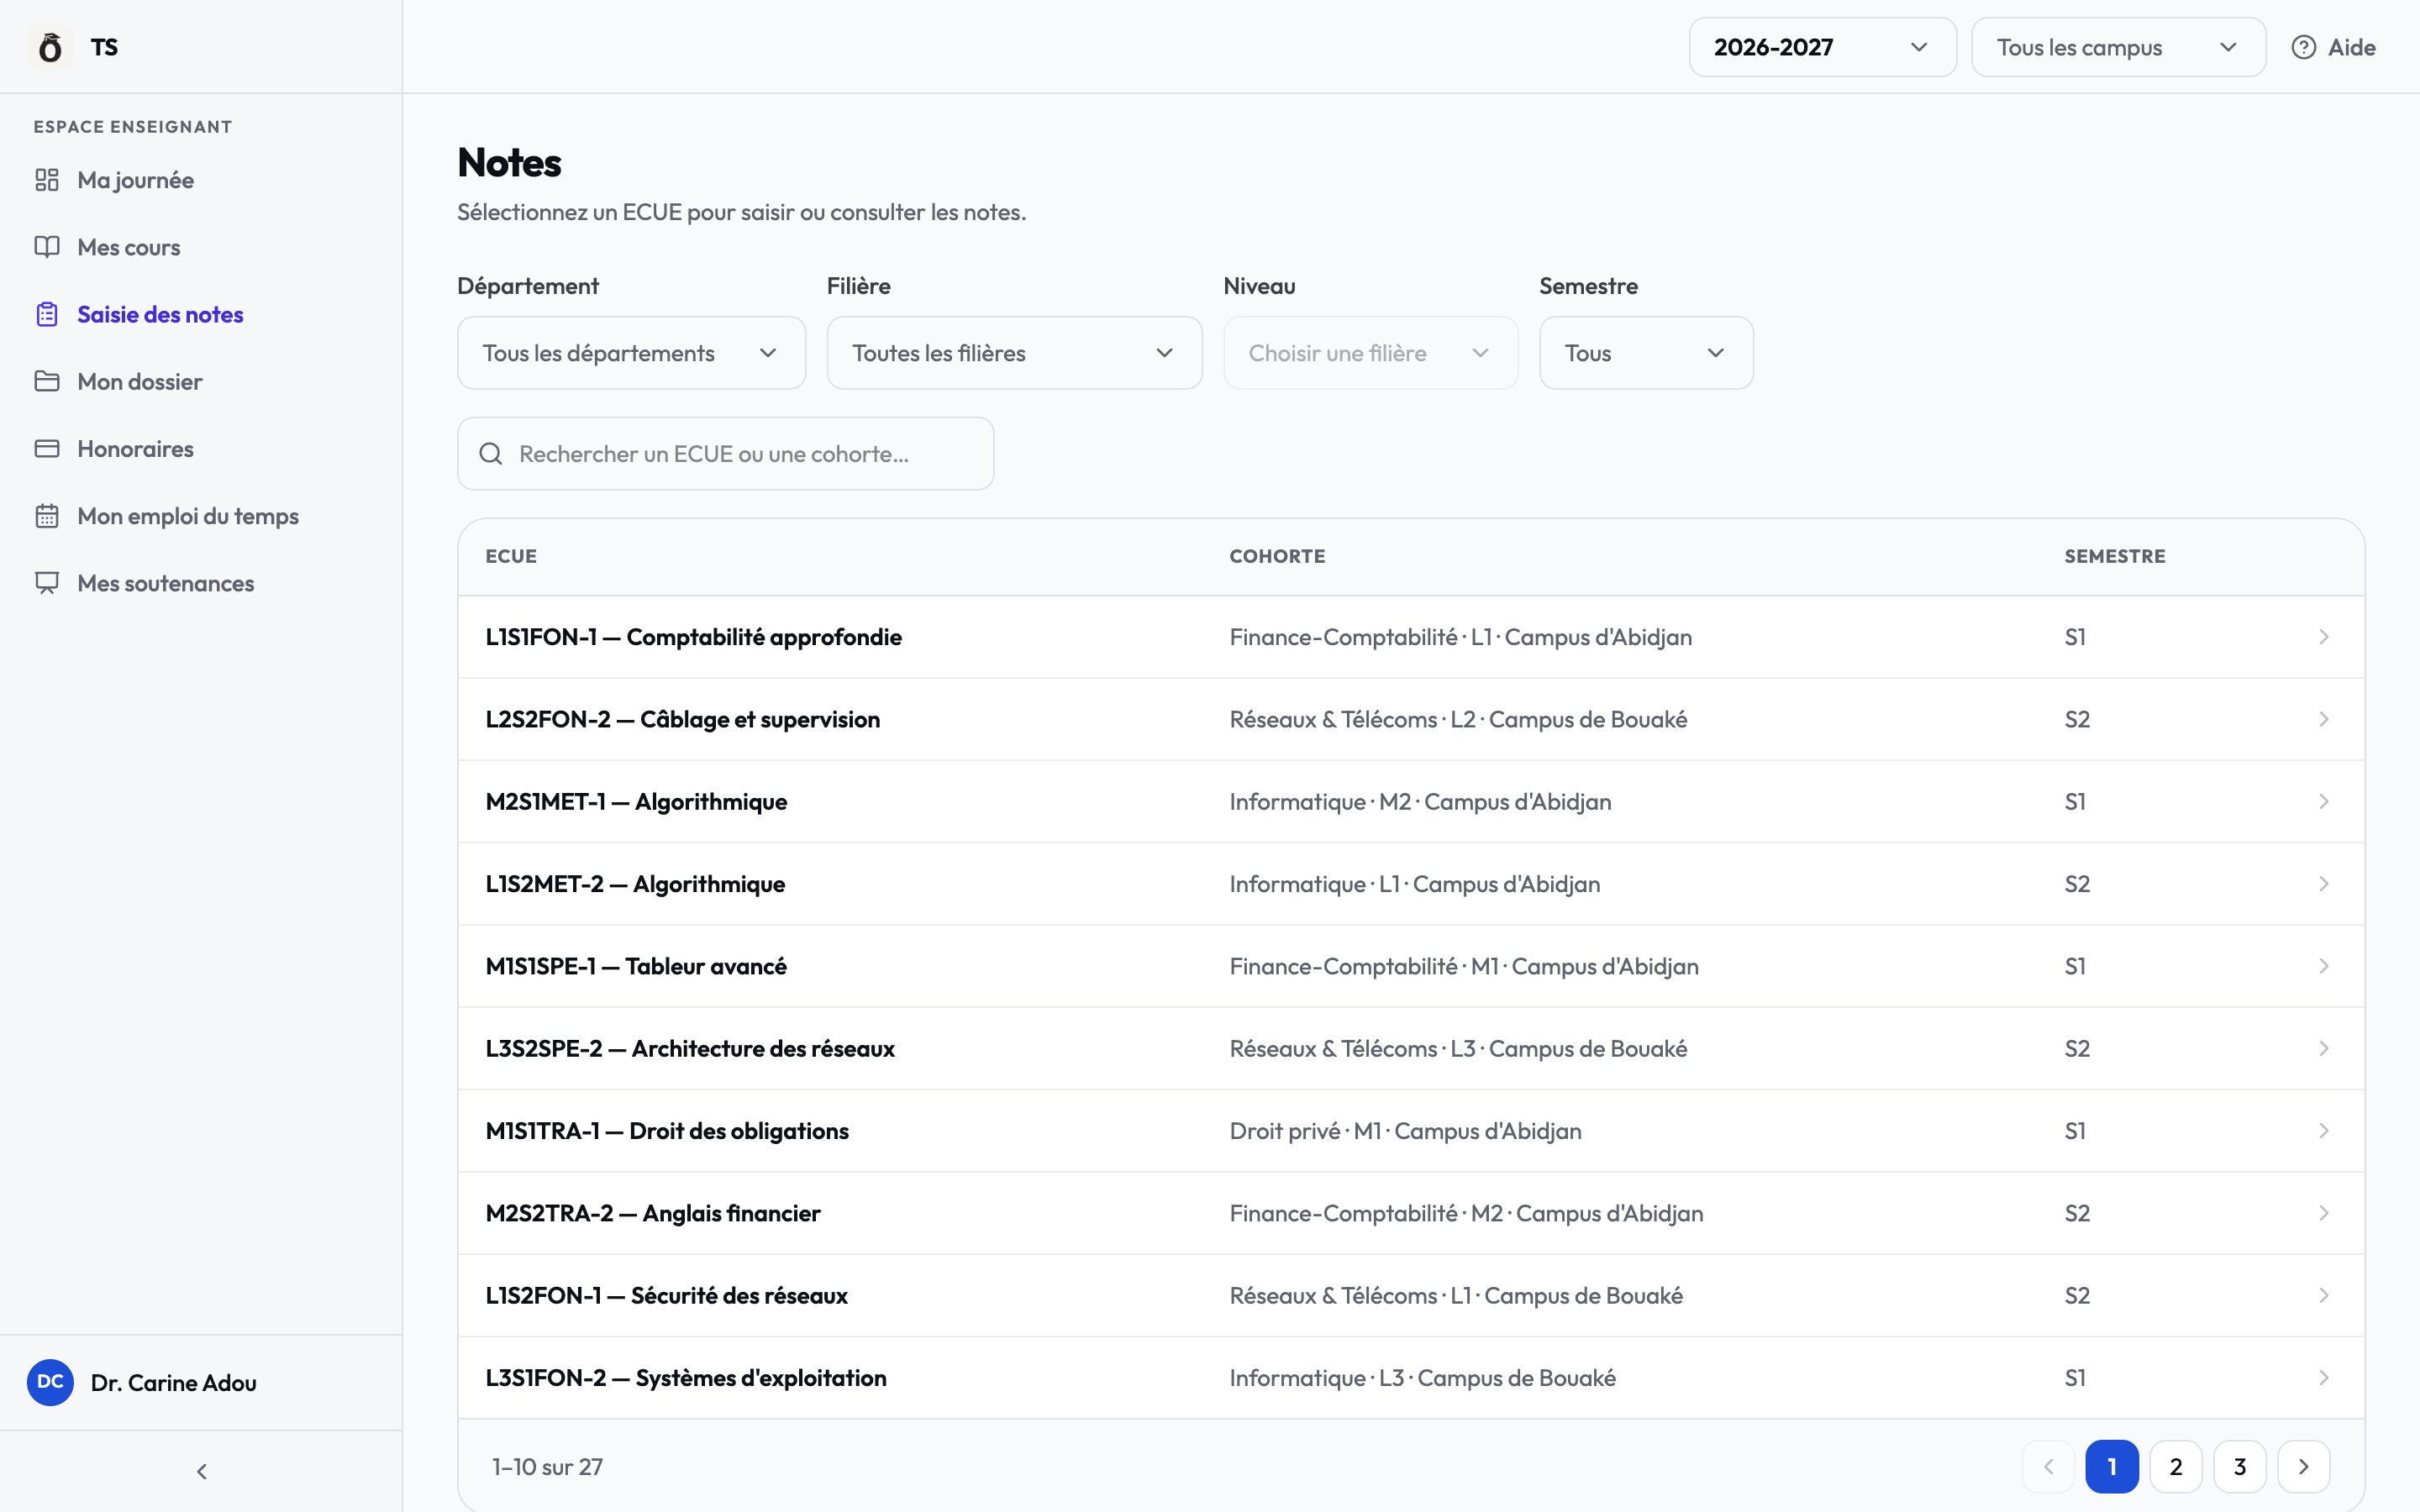Screen dimensions: 2420x1512
Task: Click the arrow on the Systèmes d'exploitation row
Action: coord(2323,1378)
